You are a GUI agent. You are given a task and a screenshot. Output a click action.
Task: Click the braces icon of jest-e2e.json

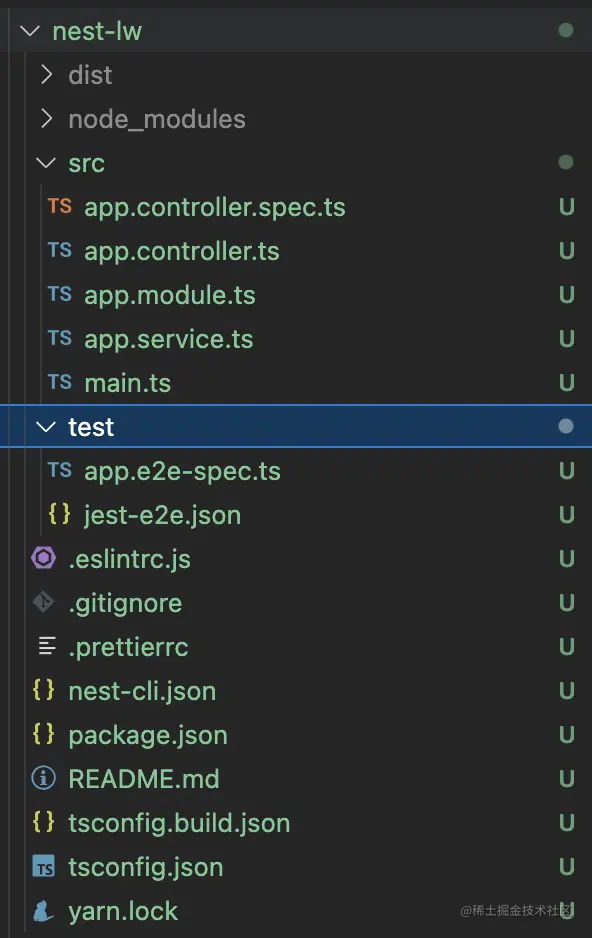click(59, 514)
